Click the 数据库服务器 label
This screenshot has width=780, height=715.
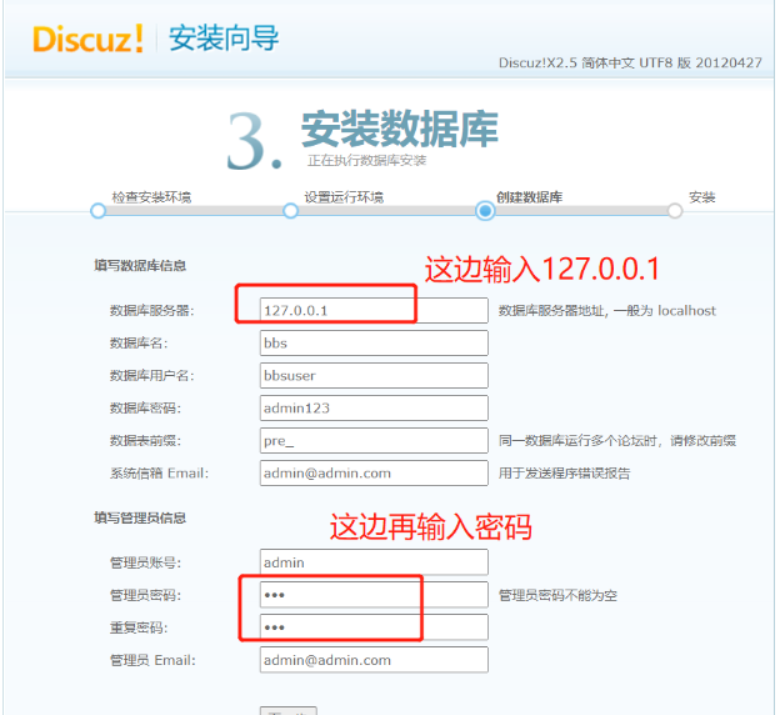(152, 311)
